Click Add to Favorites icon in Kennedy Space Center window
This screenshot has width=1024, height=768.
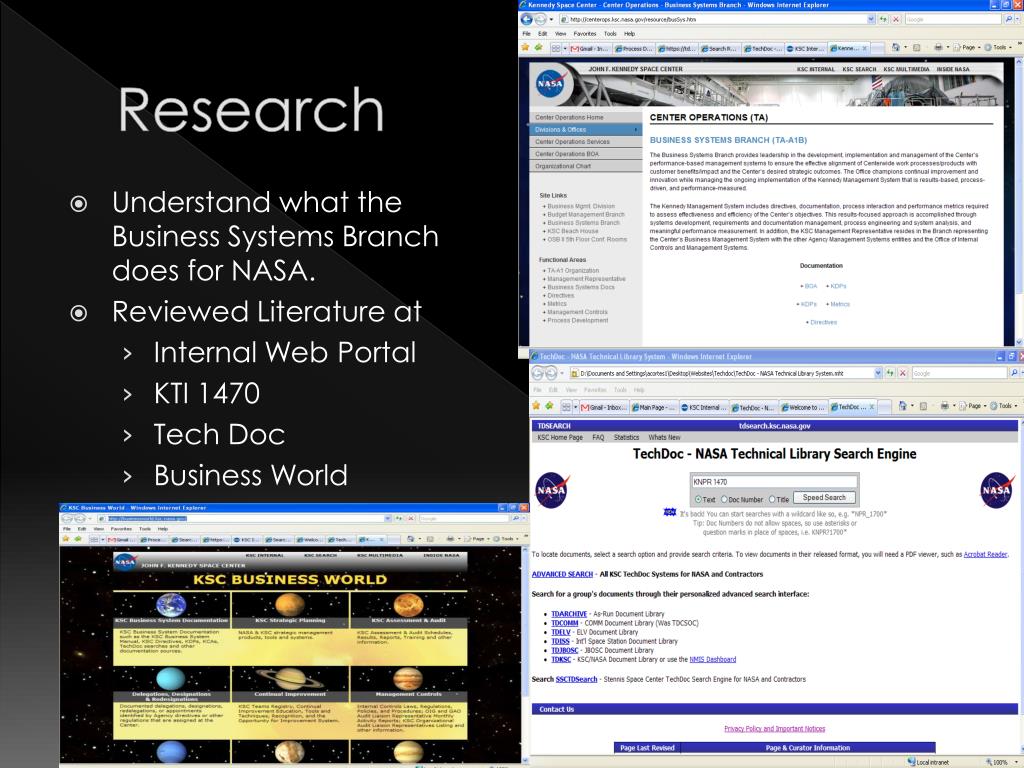pyautogui.click(x=538, y=47)
